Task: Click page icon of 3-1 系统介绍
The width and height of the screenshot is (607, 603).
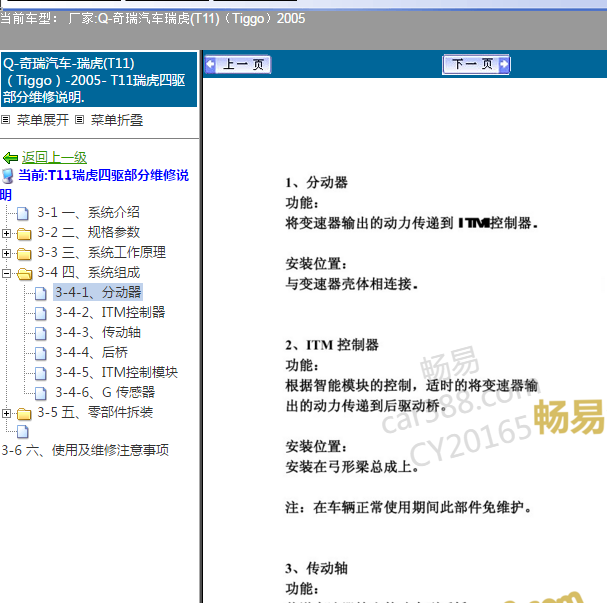Action: click(x=23, y=213)
